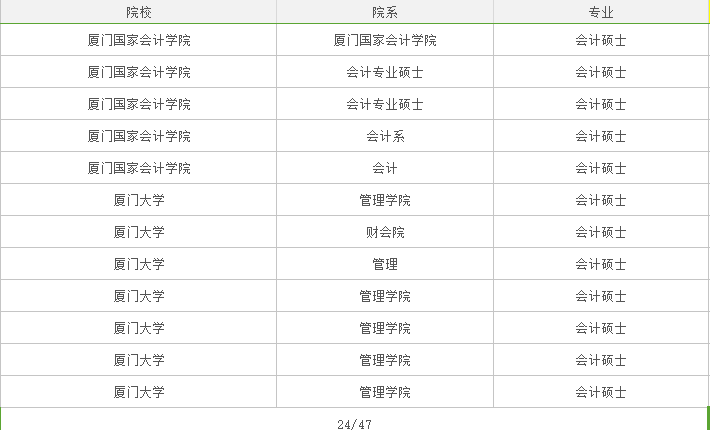Click 会计硕士 in the first data row
The width and height of the screenshot is (710, 430).
[601, 40]
